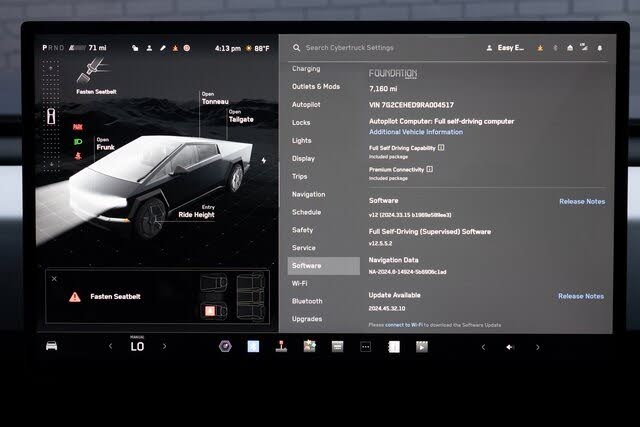Open the Upgrades settings menu

coord(307,319)
